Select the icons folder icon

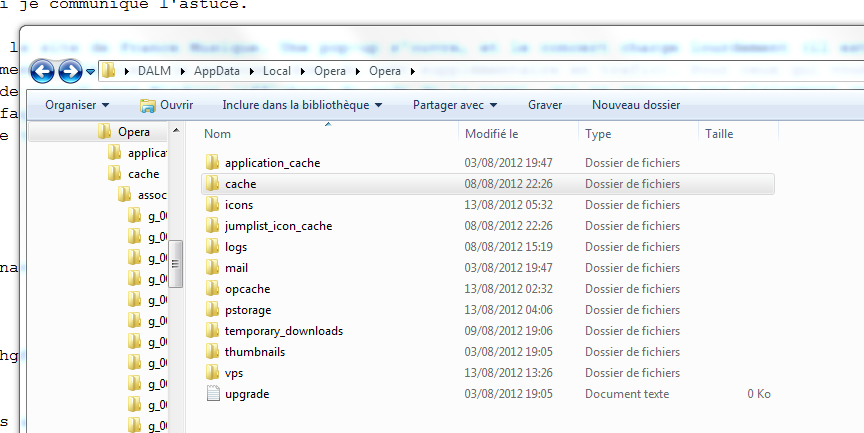[213, 204]
